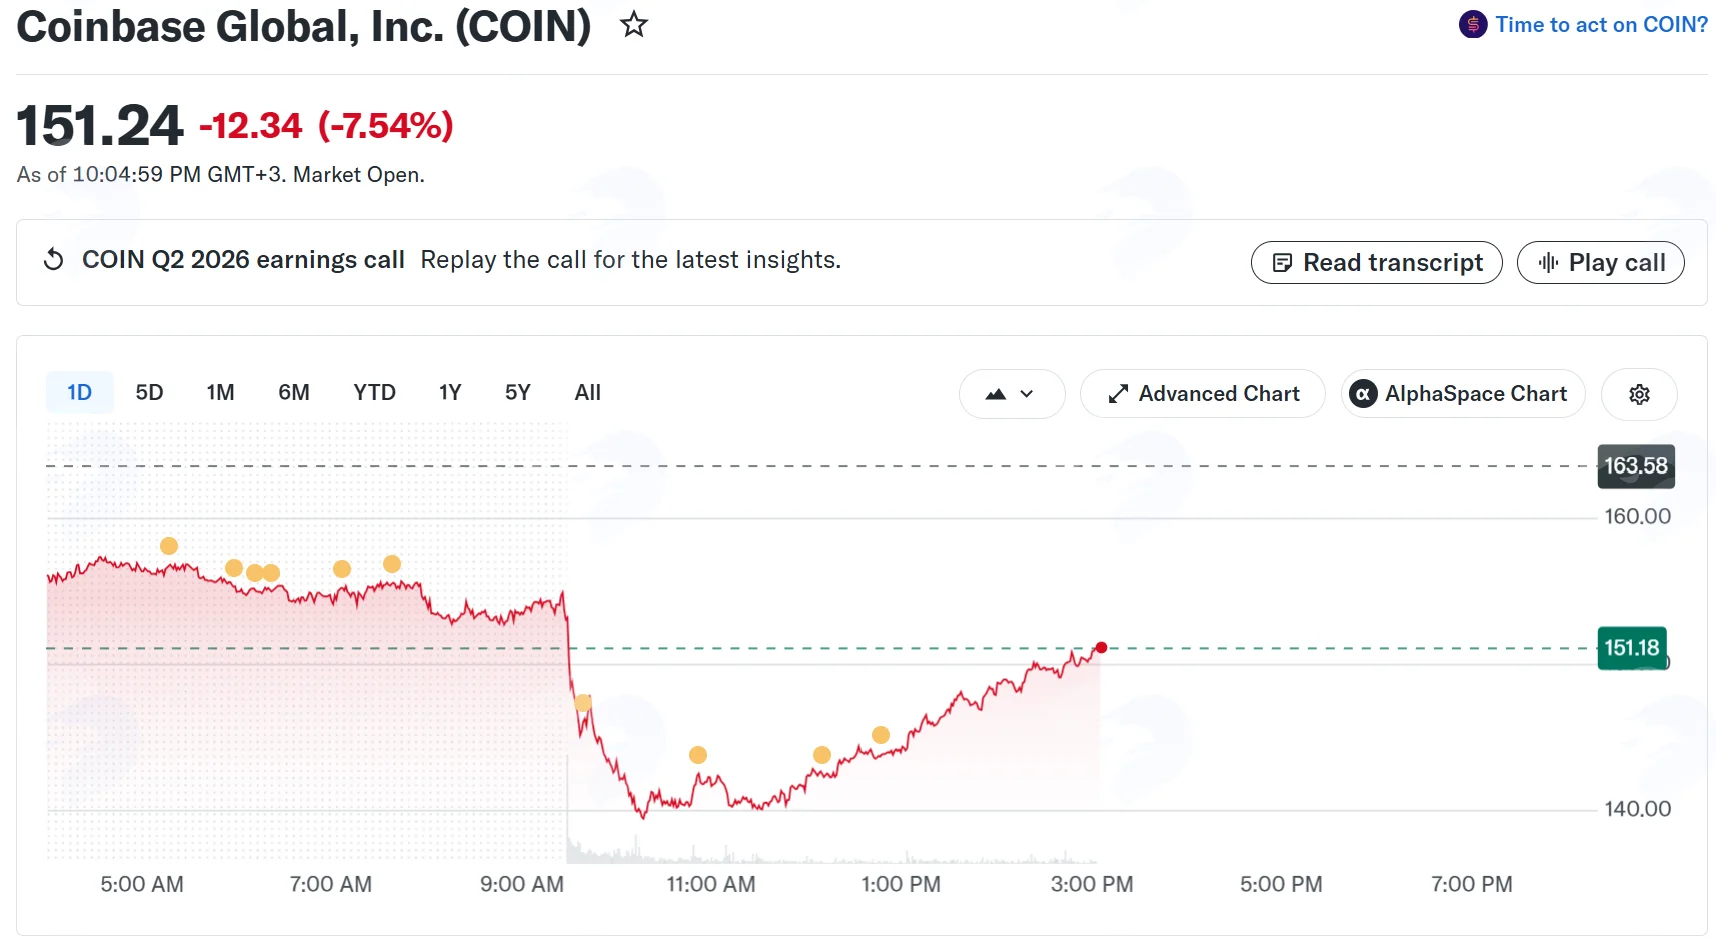Expand chart type chevron arrow

pyautogui.click(x=1027, y=394)
